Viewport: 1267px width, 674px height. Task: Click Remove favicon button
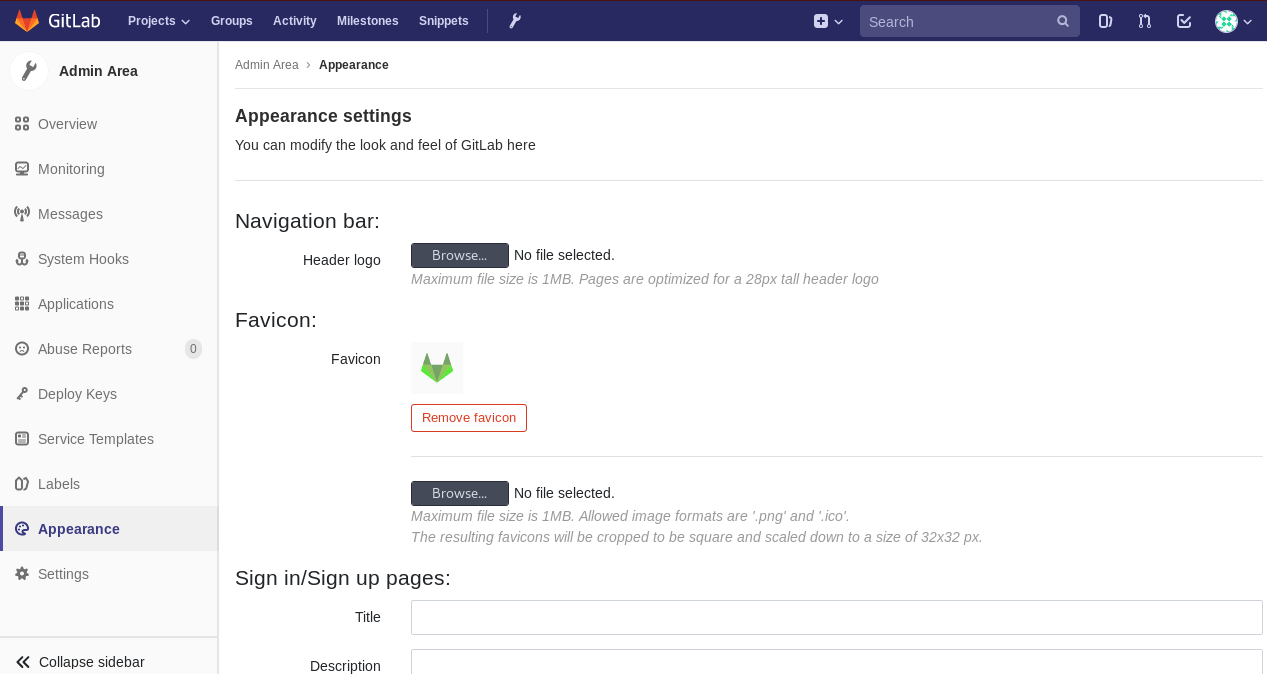[469, 418]
